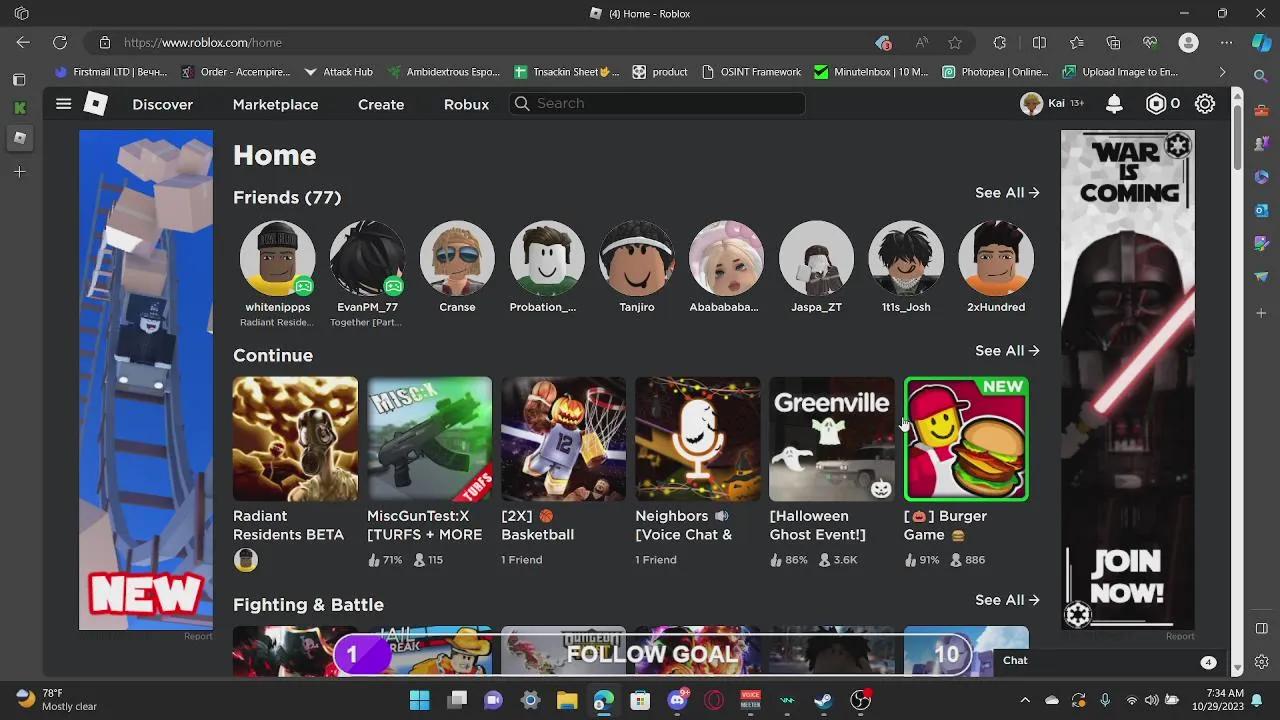1280x720 pixels.
Task: Click the Edge sidebar search icon
Action: click(x=1261, y=76)
